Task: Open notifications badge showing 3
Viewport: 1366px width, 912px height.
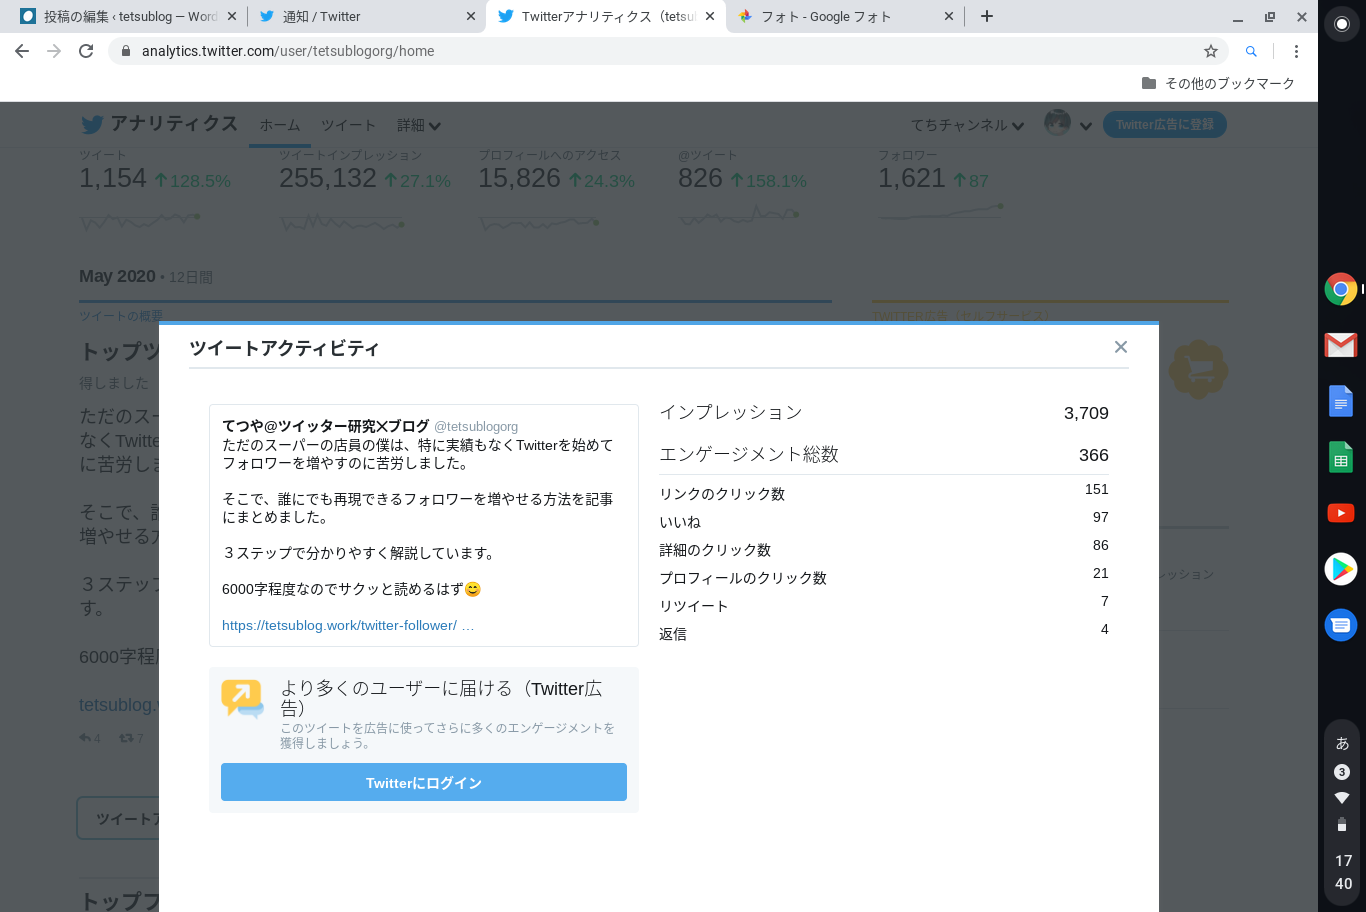Action: (1342, 772)
